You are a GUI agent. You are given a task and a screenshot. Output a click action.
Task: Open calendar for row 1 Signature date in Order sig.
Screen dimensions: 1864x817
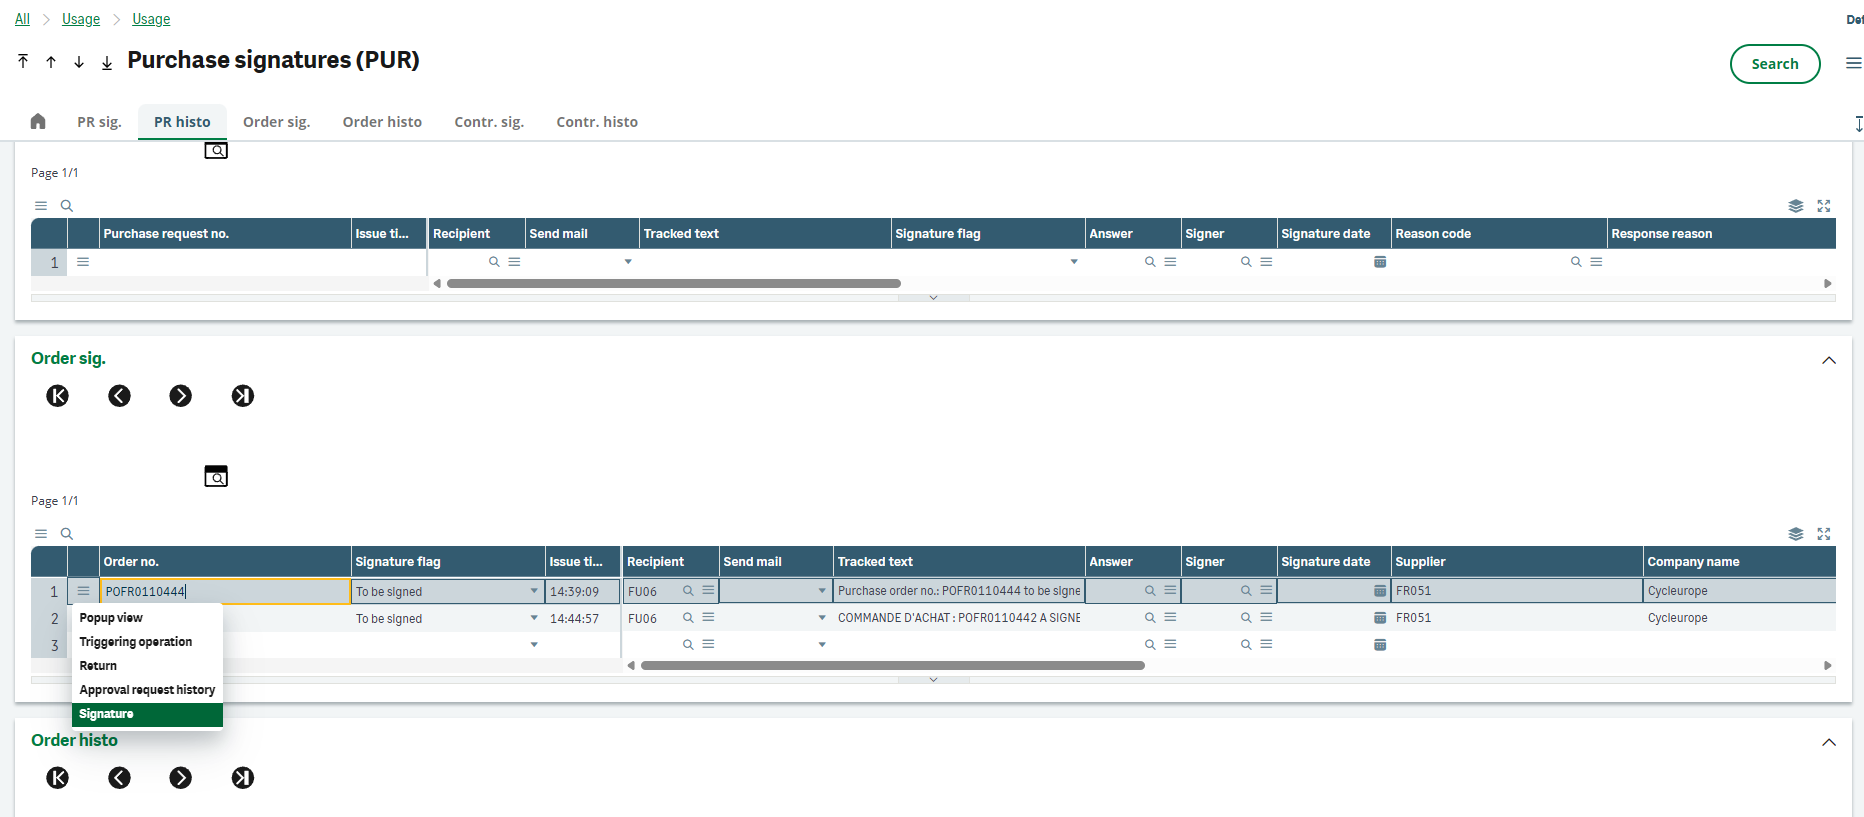pos(1380,591)
